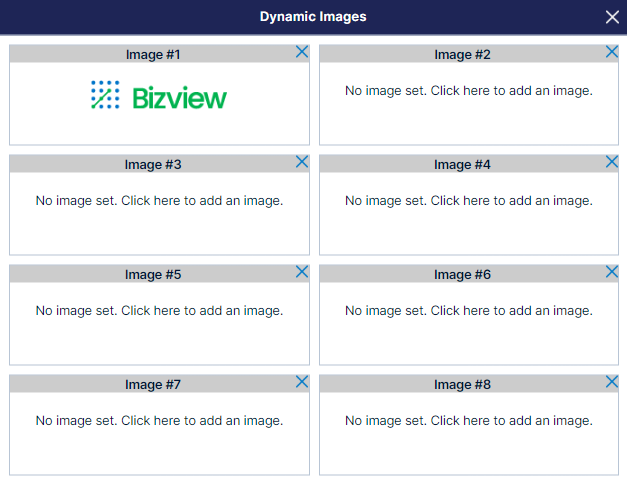Screen dimensions: 627x482
Task: Add an image to Image #2 slot
Action: coord(469,91)
